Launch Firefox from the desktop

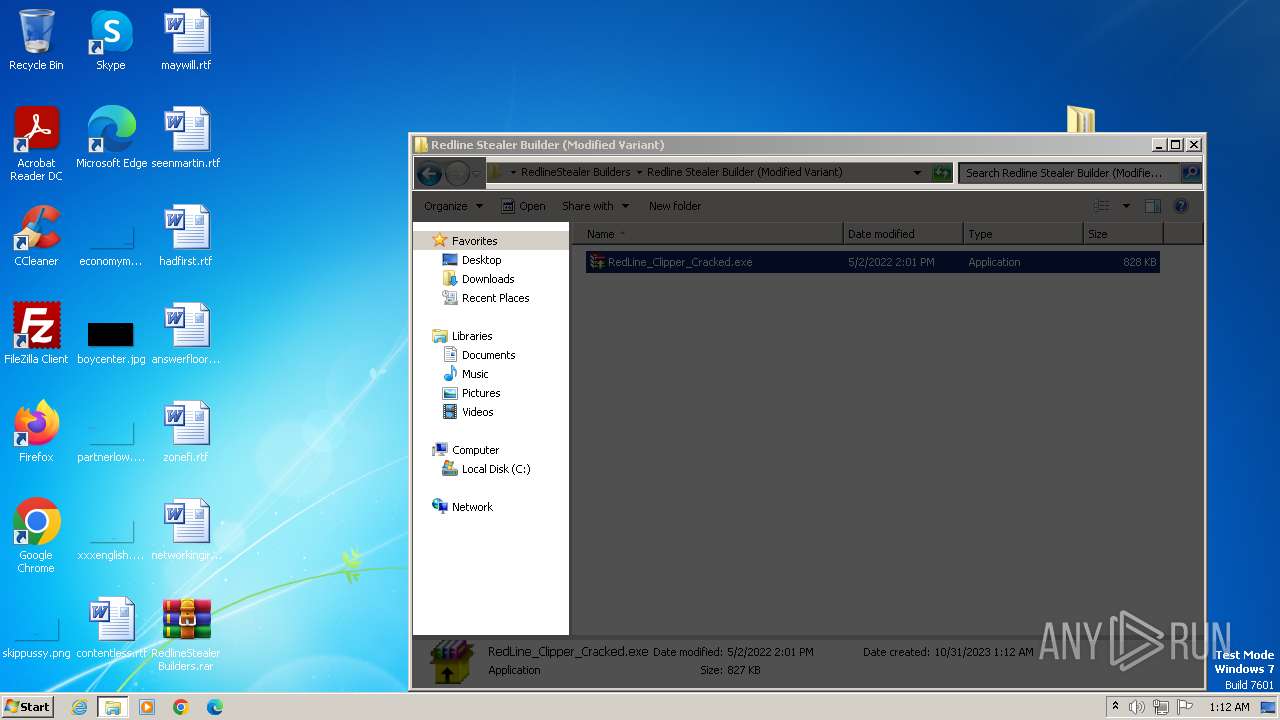click(x=36, y=432)
